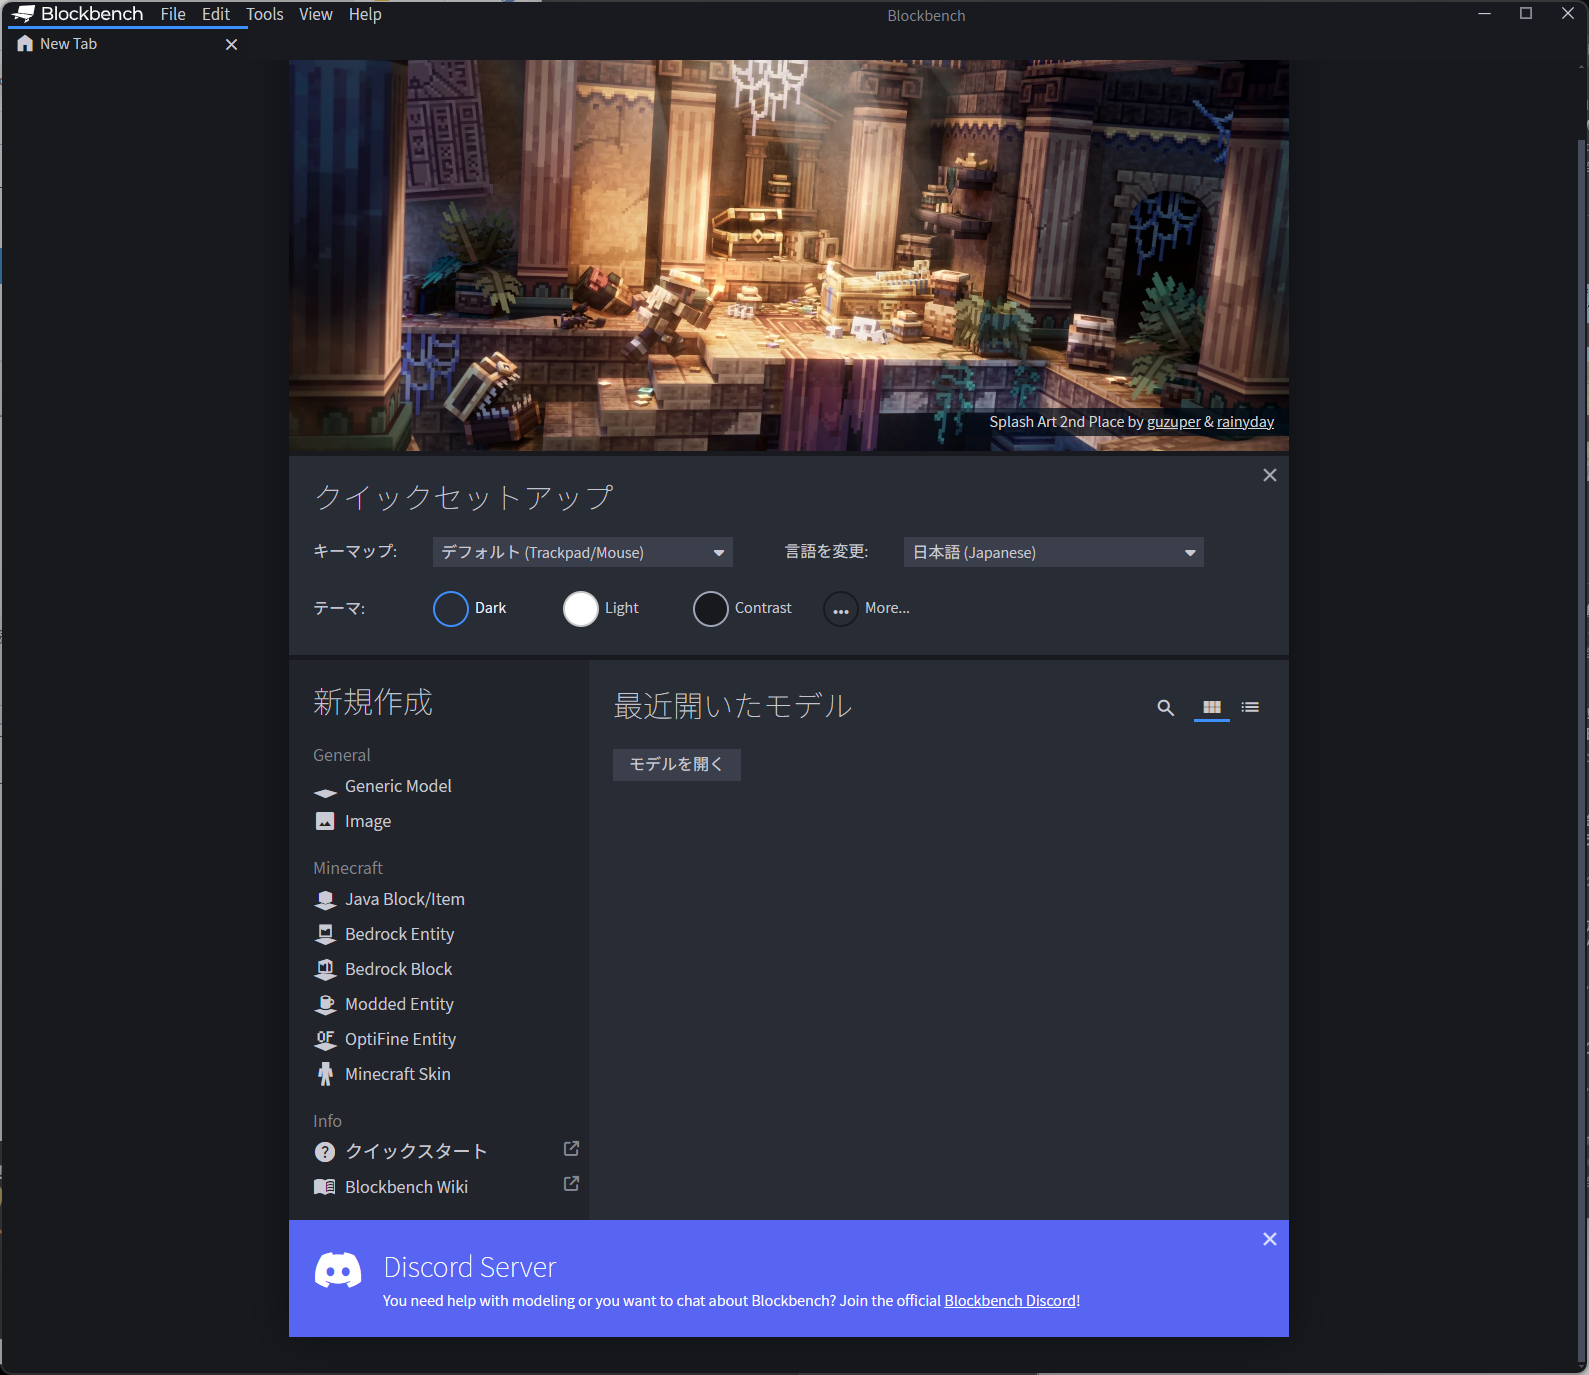Viewport: 1589px width, 1375px height.
Task: Select the Dark theme
Action: point(471,608)
